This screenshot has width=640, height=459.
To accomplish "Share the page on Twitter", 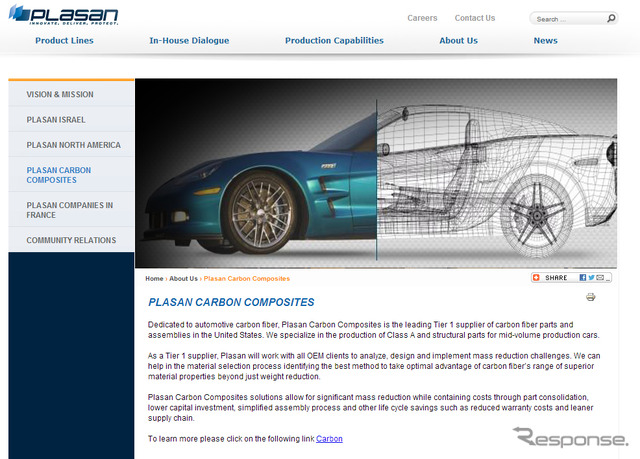I will [591, 278].
